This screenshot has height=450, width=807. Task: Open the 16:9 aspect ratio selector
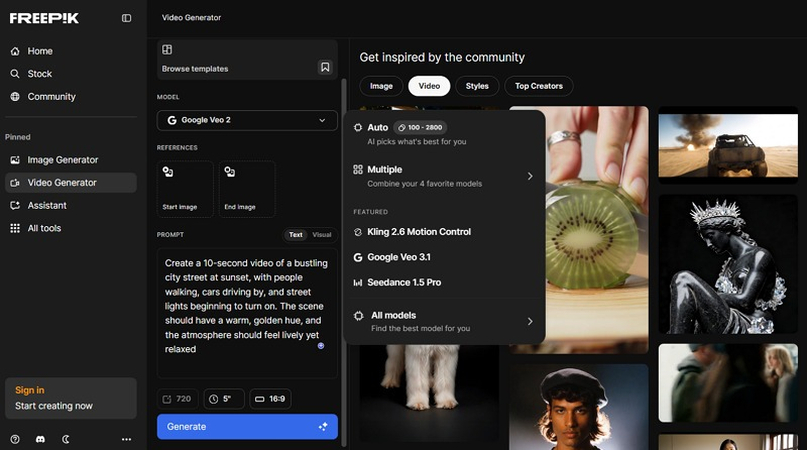coord(270,399)
